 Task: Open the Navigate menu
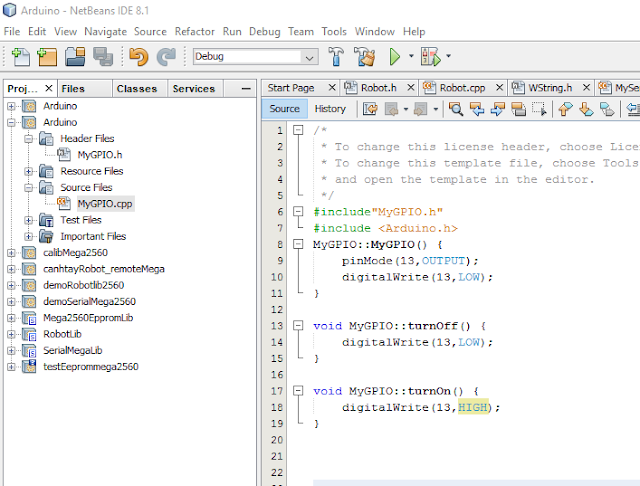105,32
